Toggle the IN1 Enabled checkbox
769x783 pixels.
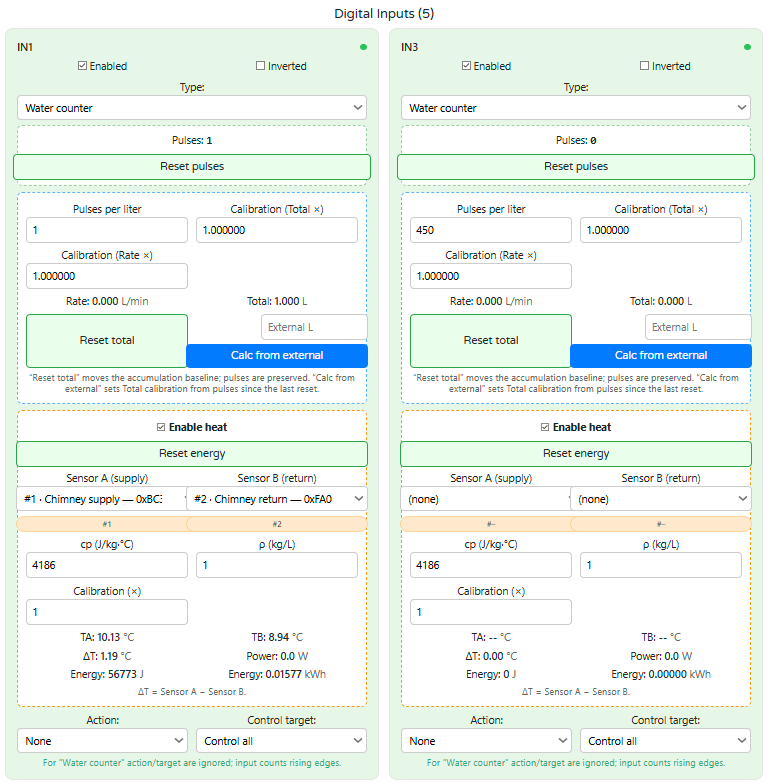click(82, 66)
